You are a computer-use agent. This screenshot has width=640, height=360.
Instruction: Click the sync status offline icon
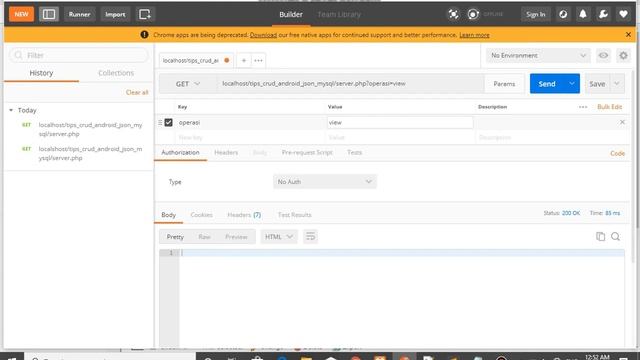(473, 14)
